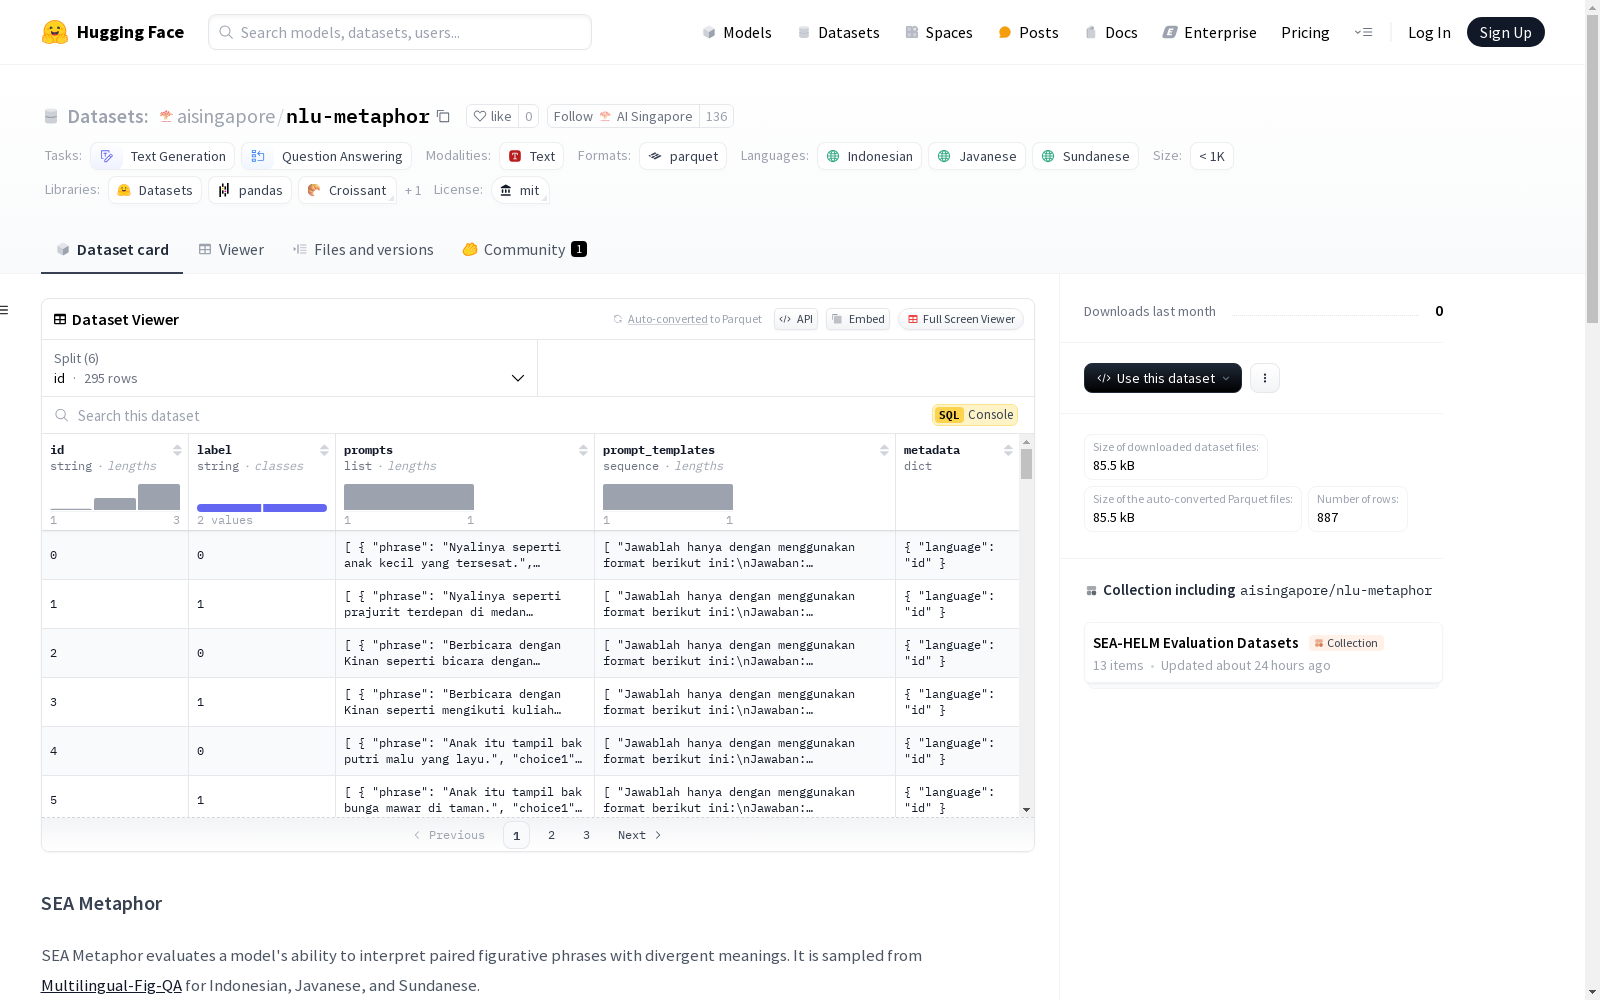Screen dimensions: 1600x1000
Task: Click the Log In link
Action: (1429, 32)
